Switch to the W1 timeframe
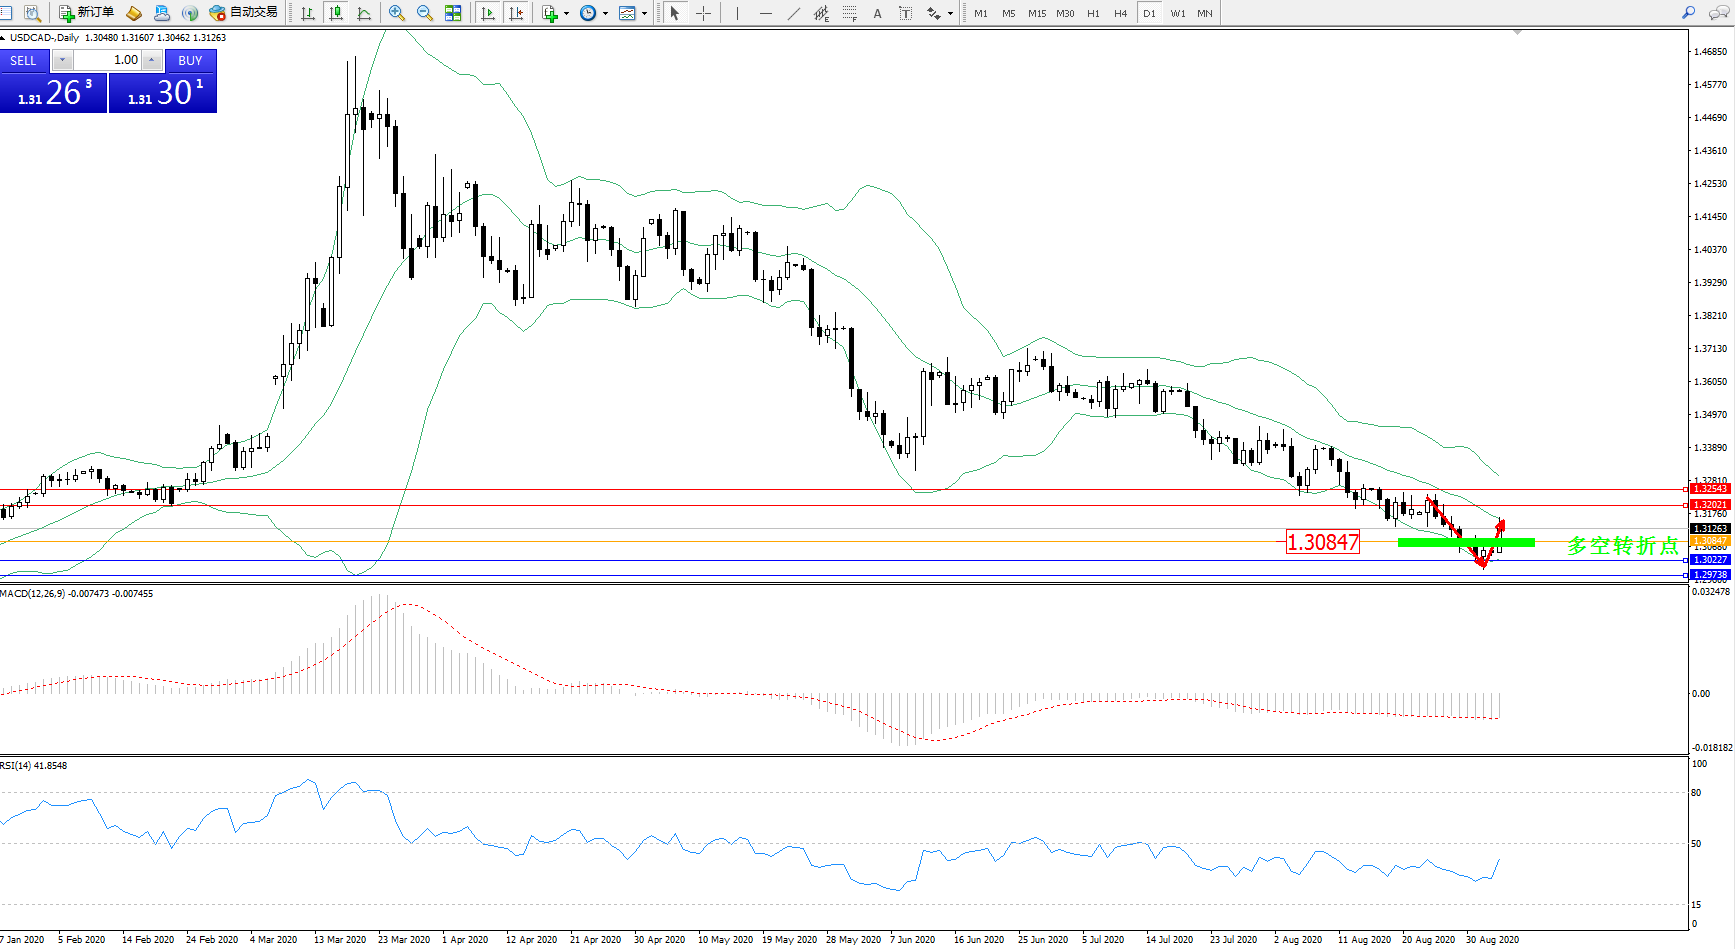 (1177, 13)
